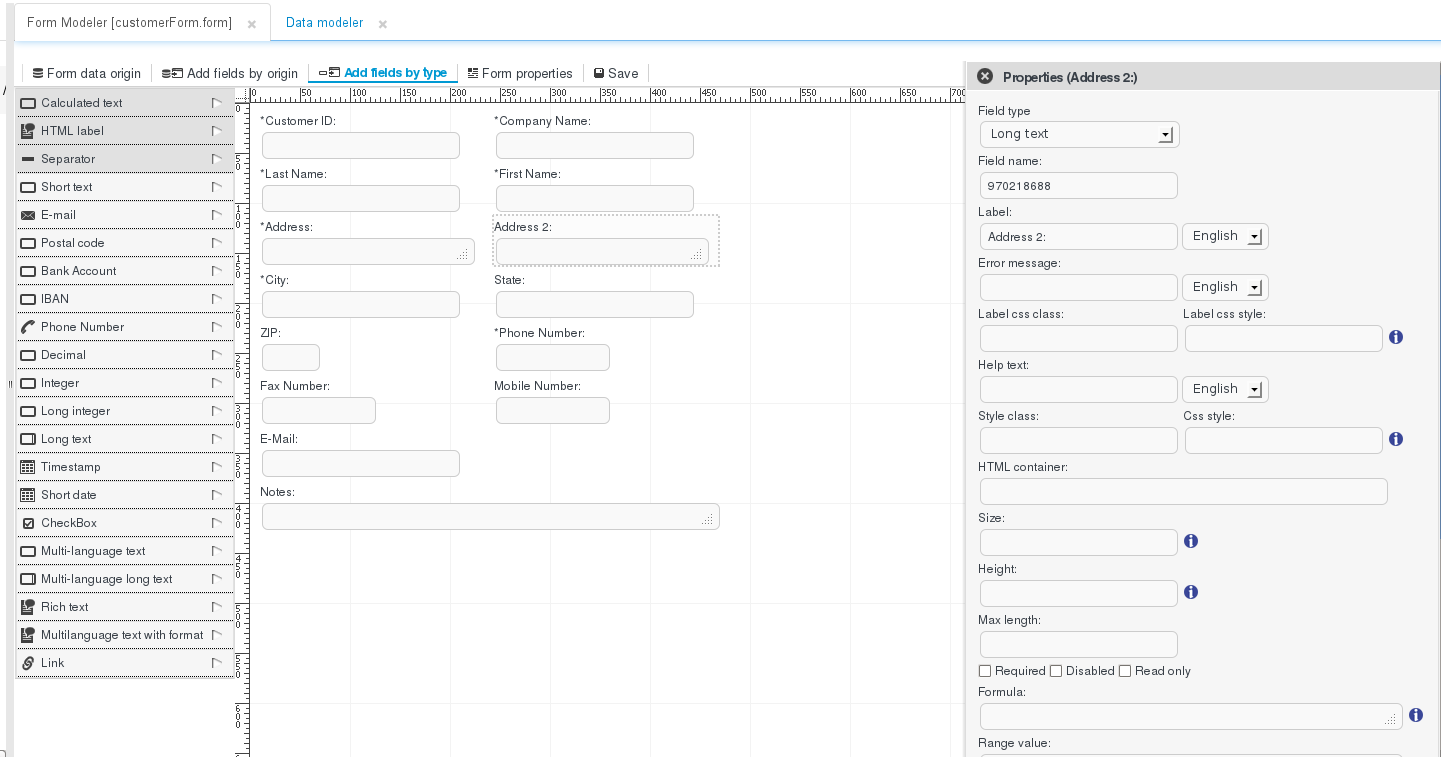Viewport: 1441px width, 757px height.
Task: Click the Phone Number field type icon
Action: coord(28,327)
